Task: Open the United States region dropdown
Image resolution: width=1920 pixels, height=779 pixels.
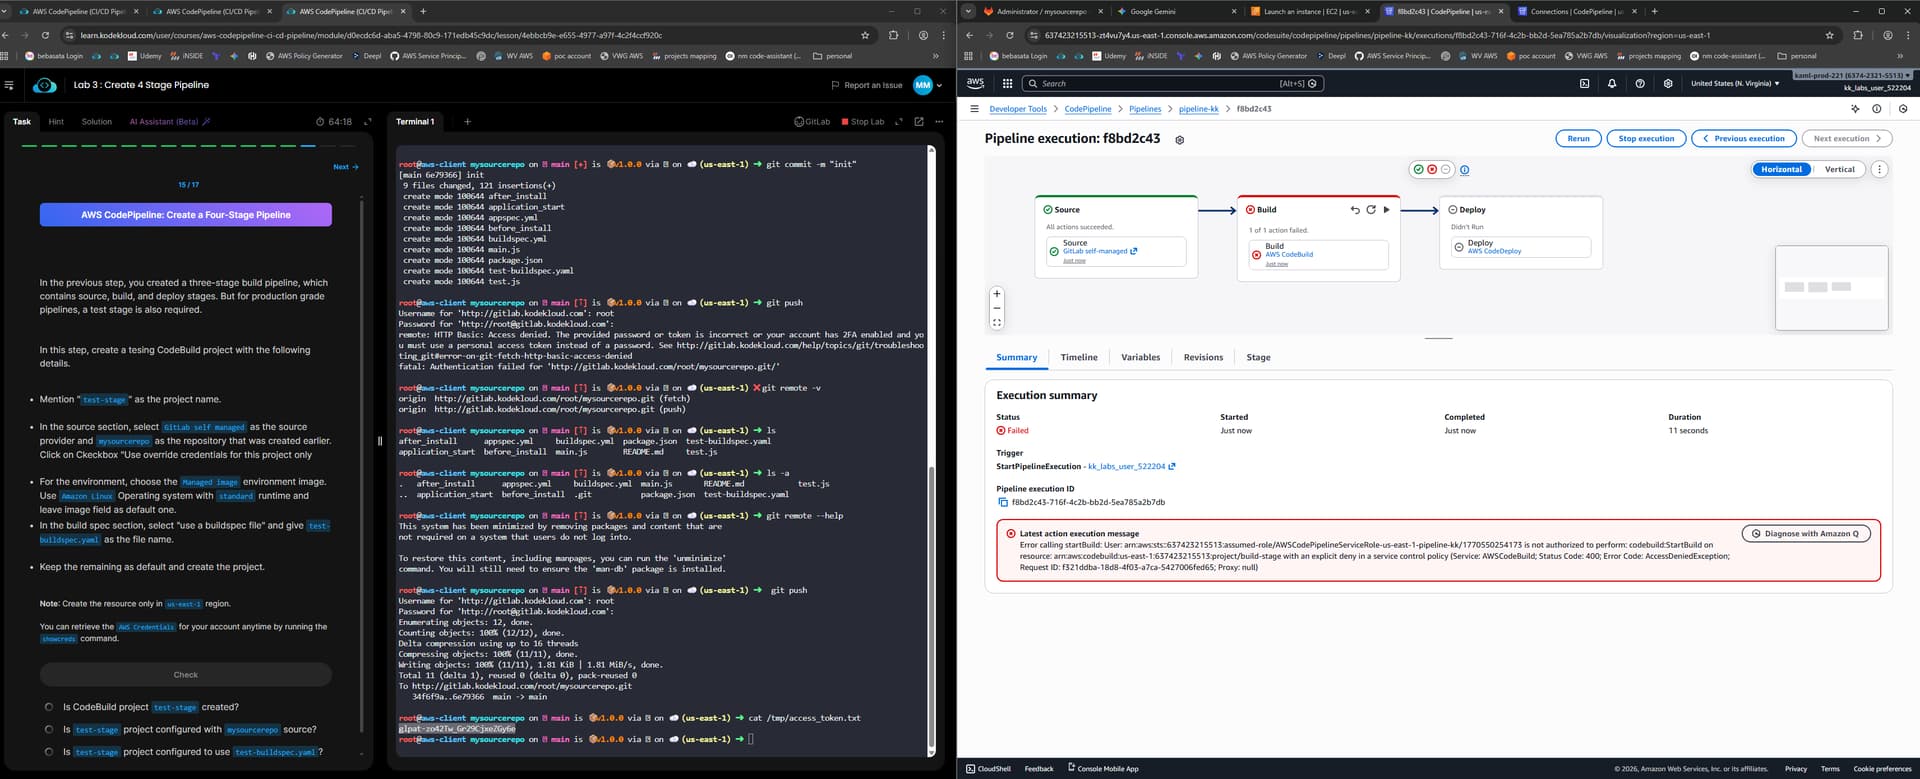Action: [x=1734, y=84]
